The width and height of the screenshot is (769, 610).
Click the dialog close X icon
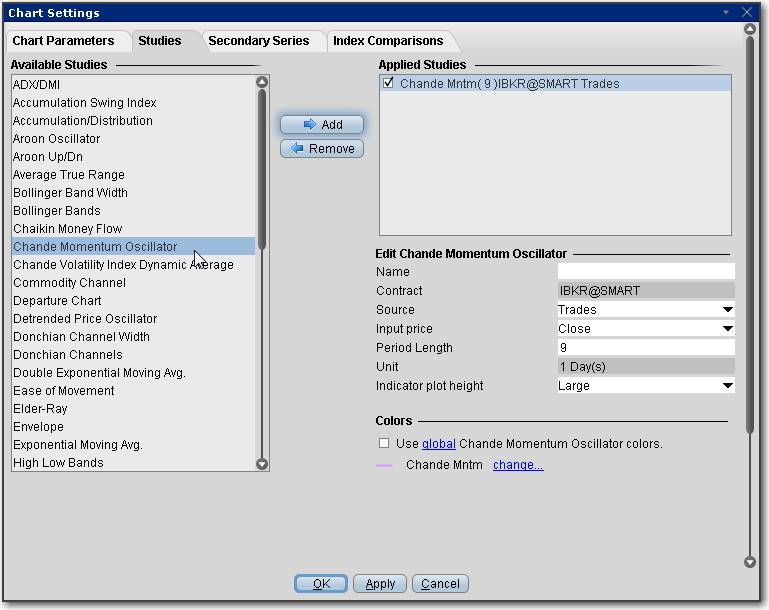pyautogui.click(x=747, y=13)
